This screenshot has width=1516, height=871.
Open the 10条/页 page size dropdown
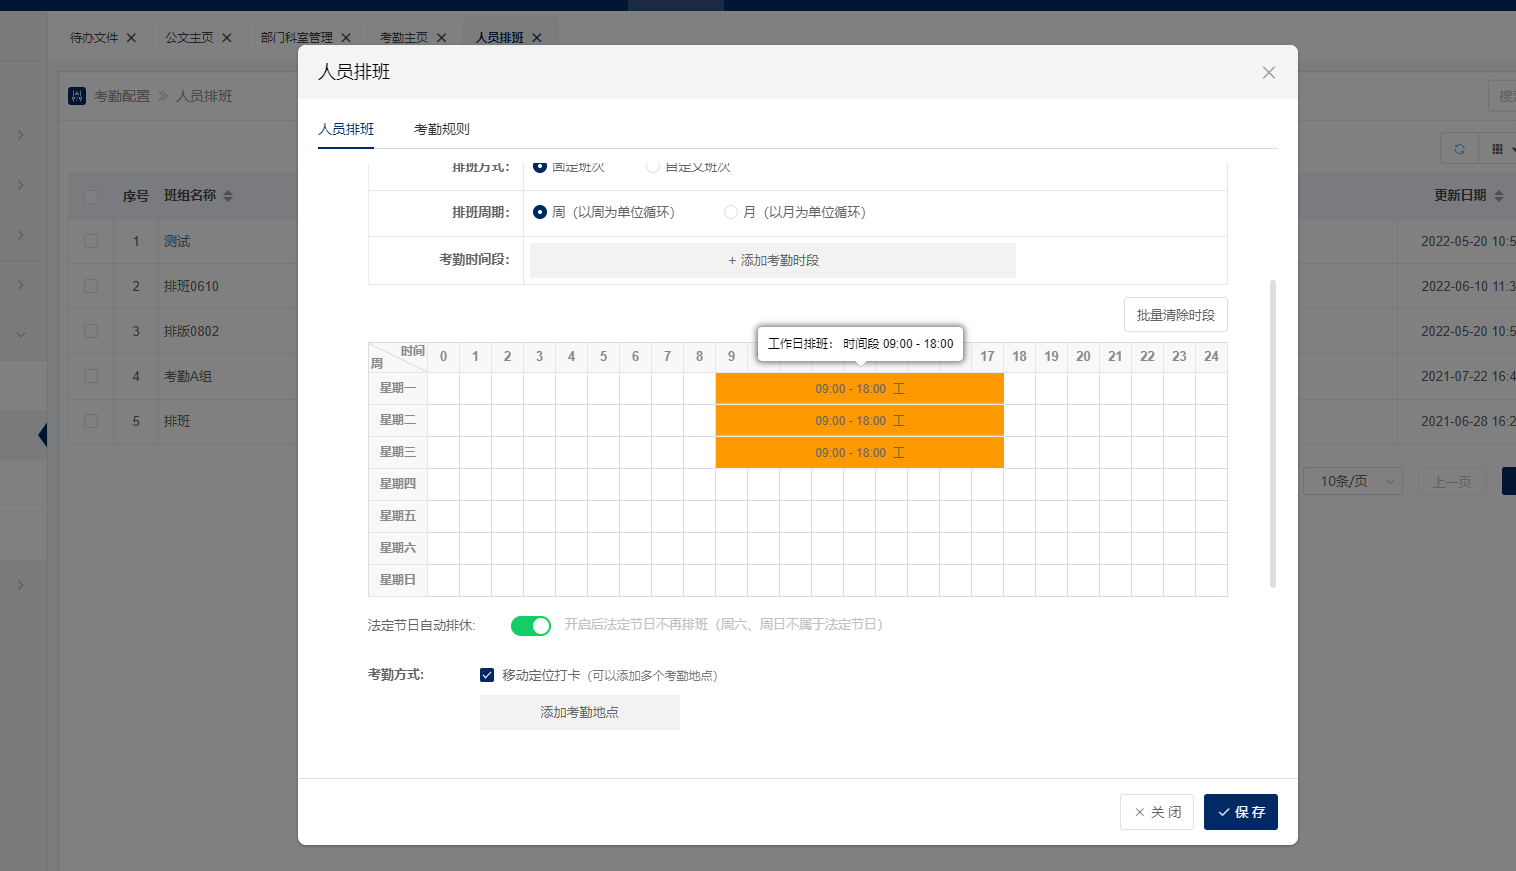tap(1354, 481)
